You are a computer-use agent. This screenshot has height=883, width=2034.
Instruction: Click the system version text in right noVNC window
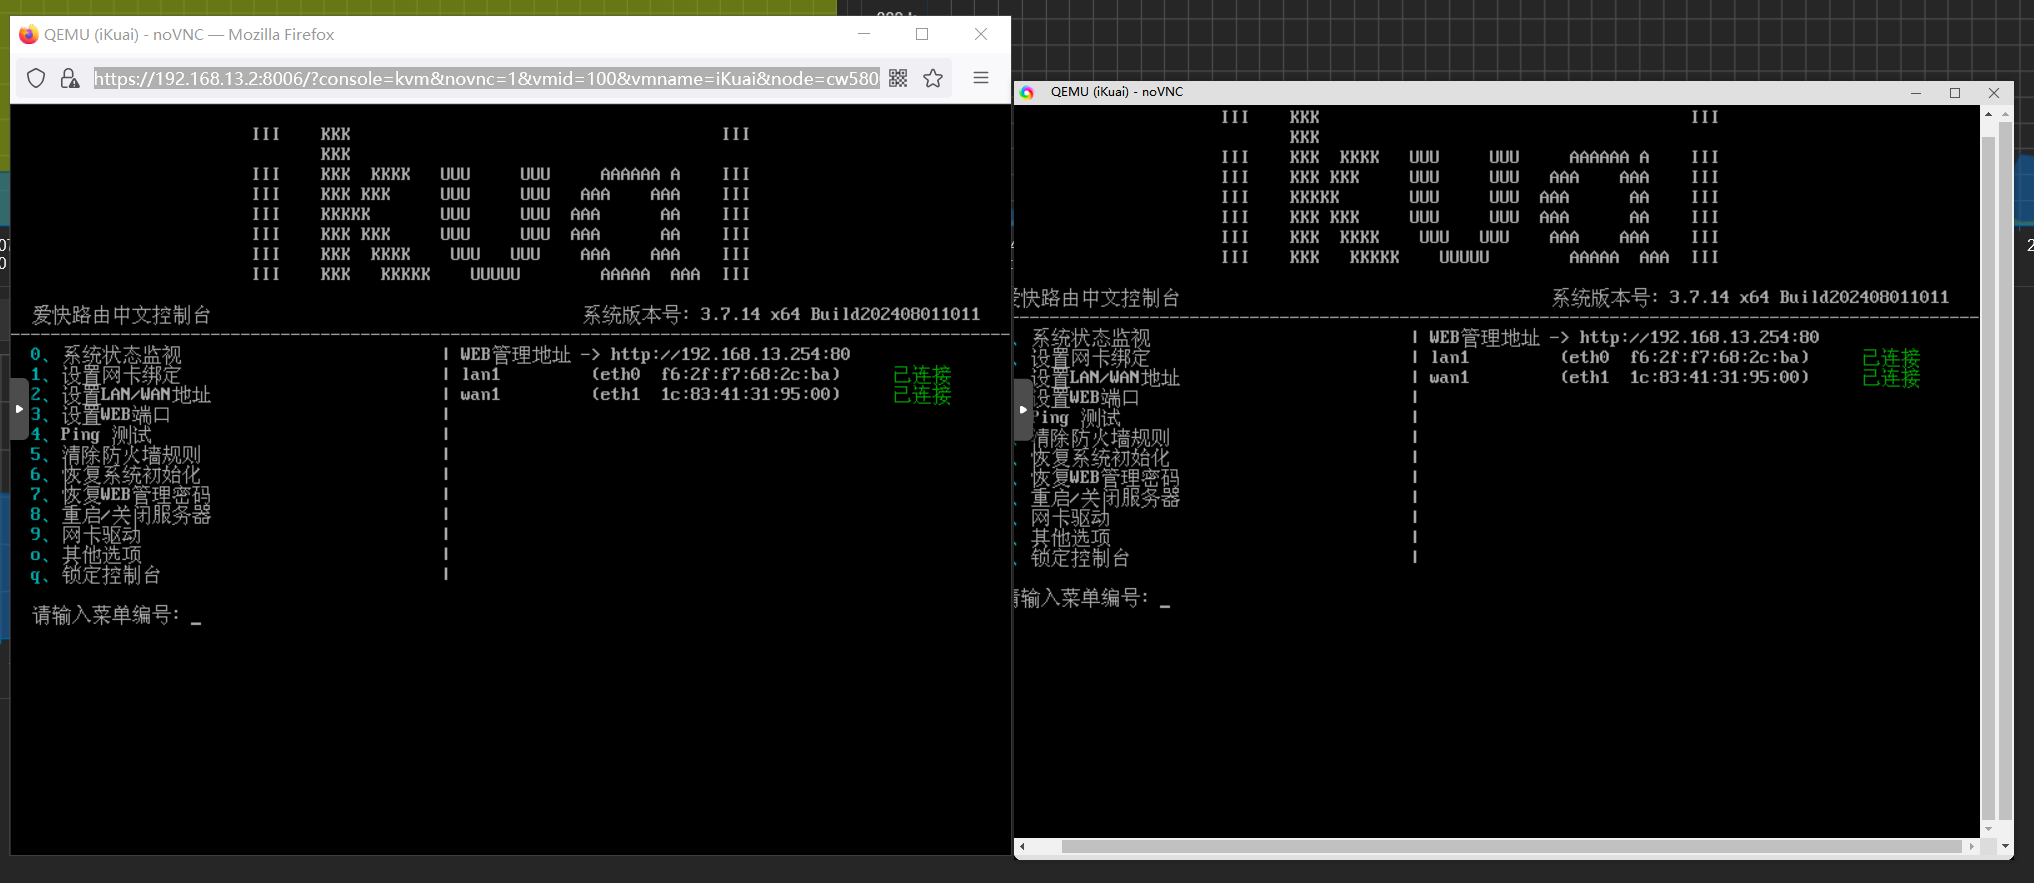pos(1750,298)
